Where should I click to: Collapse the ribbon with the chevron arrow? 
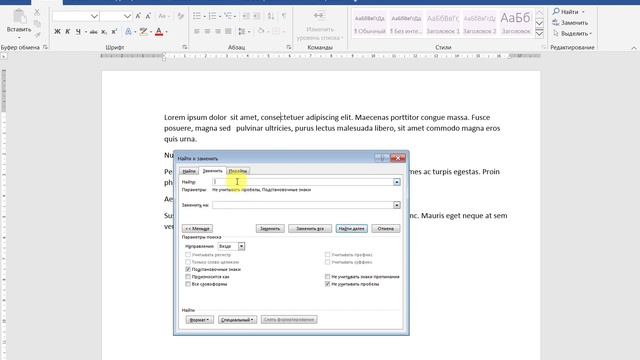point(633,48)
